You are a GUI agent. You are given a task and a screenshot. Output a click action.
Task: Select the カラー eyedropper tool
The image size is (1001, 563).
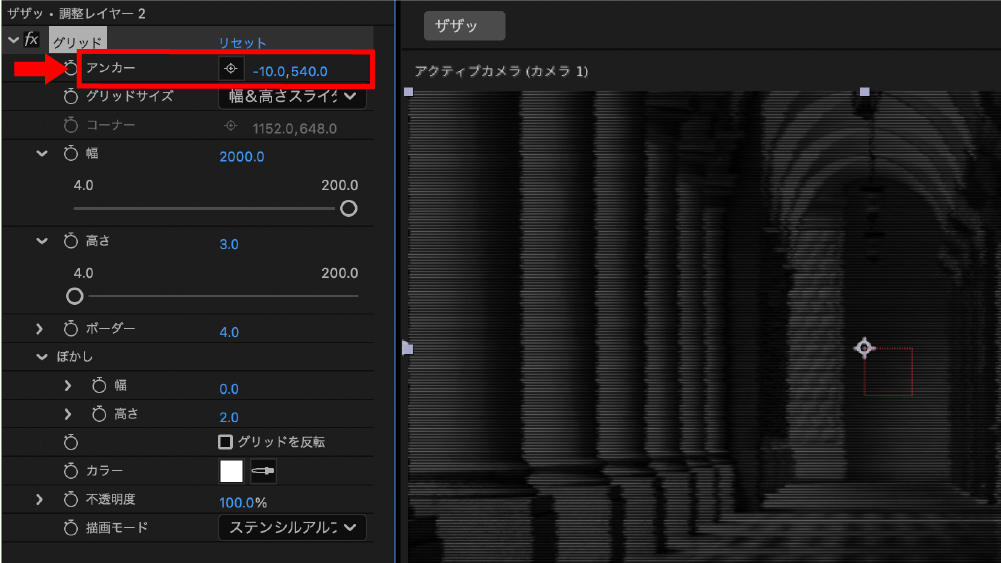pos(263,471)
